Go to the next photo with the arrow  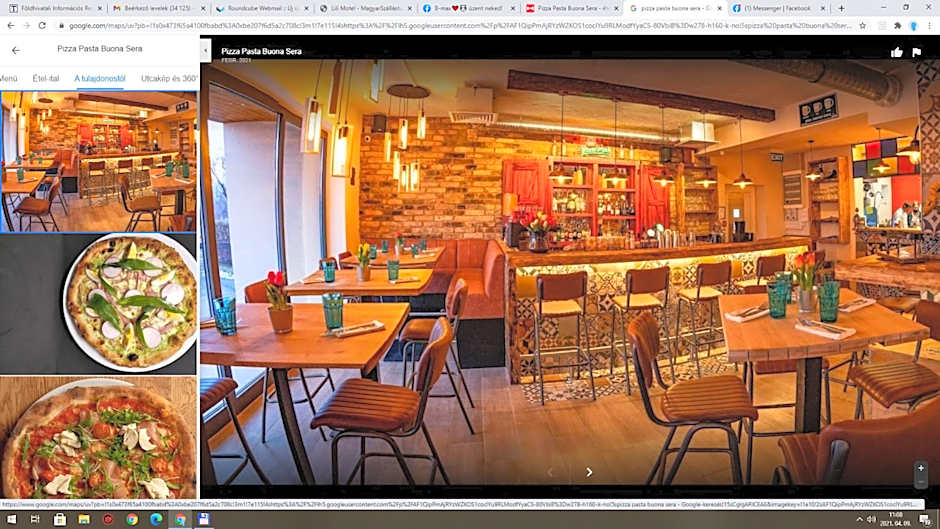pos(589,472)
